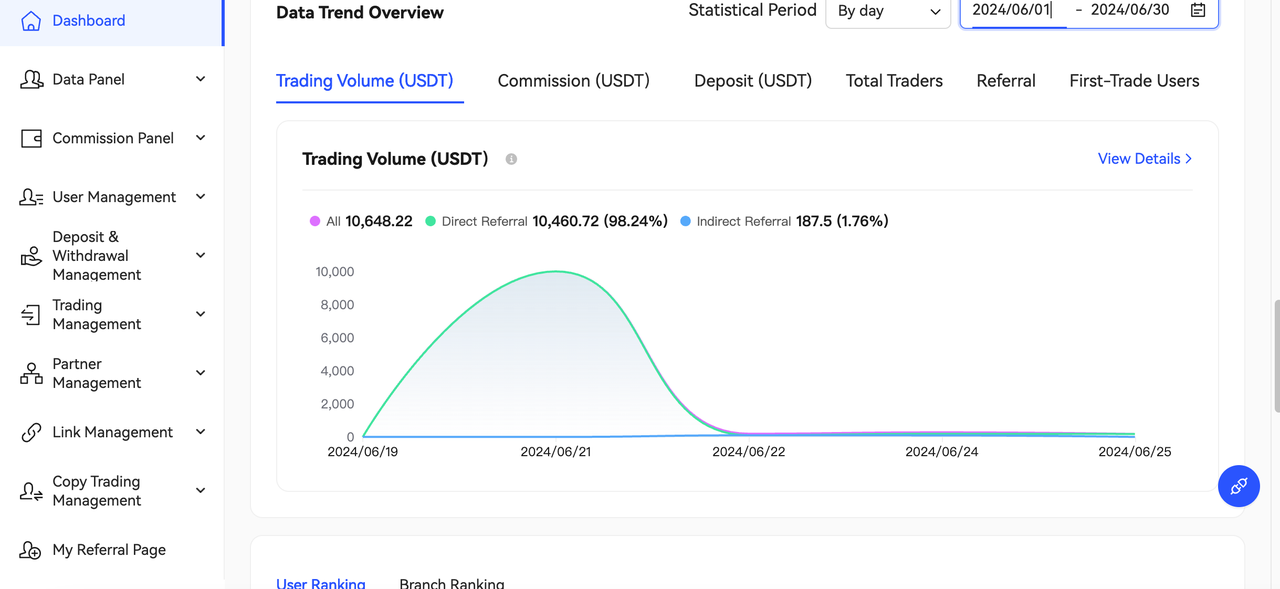Open the By day statistical period dropdown
The image size is (1280, 589).
pos(887,12)
